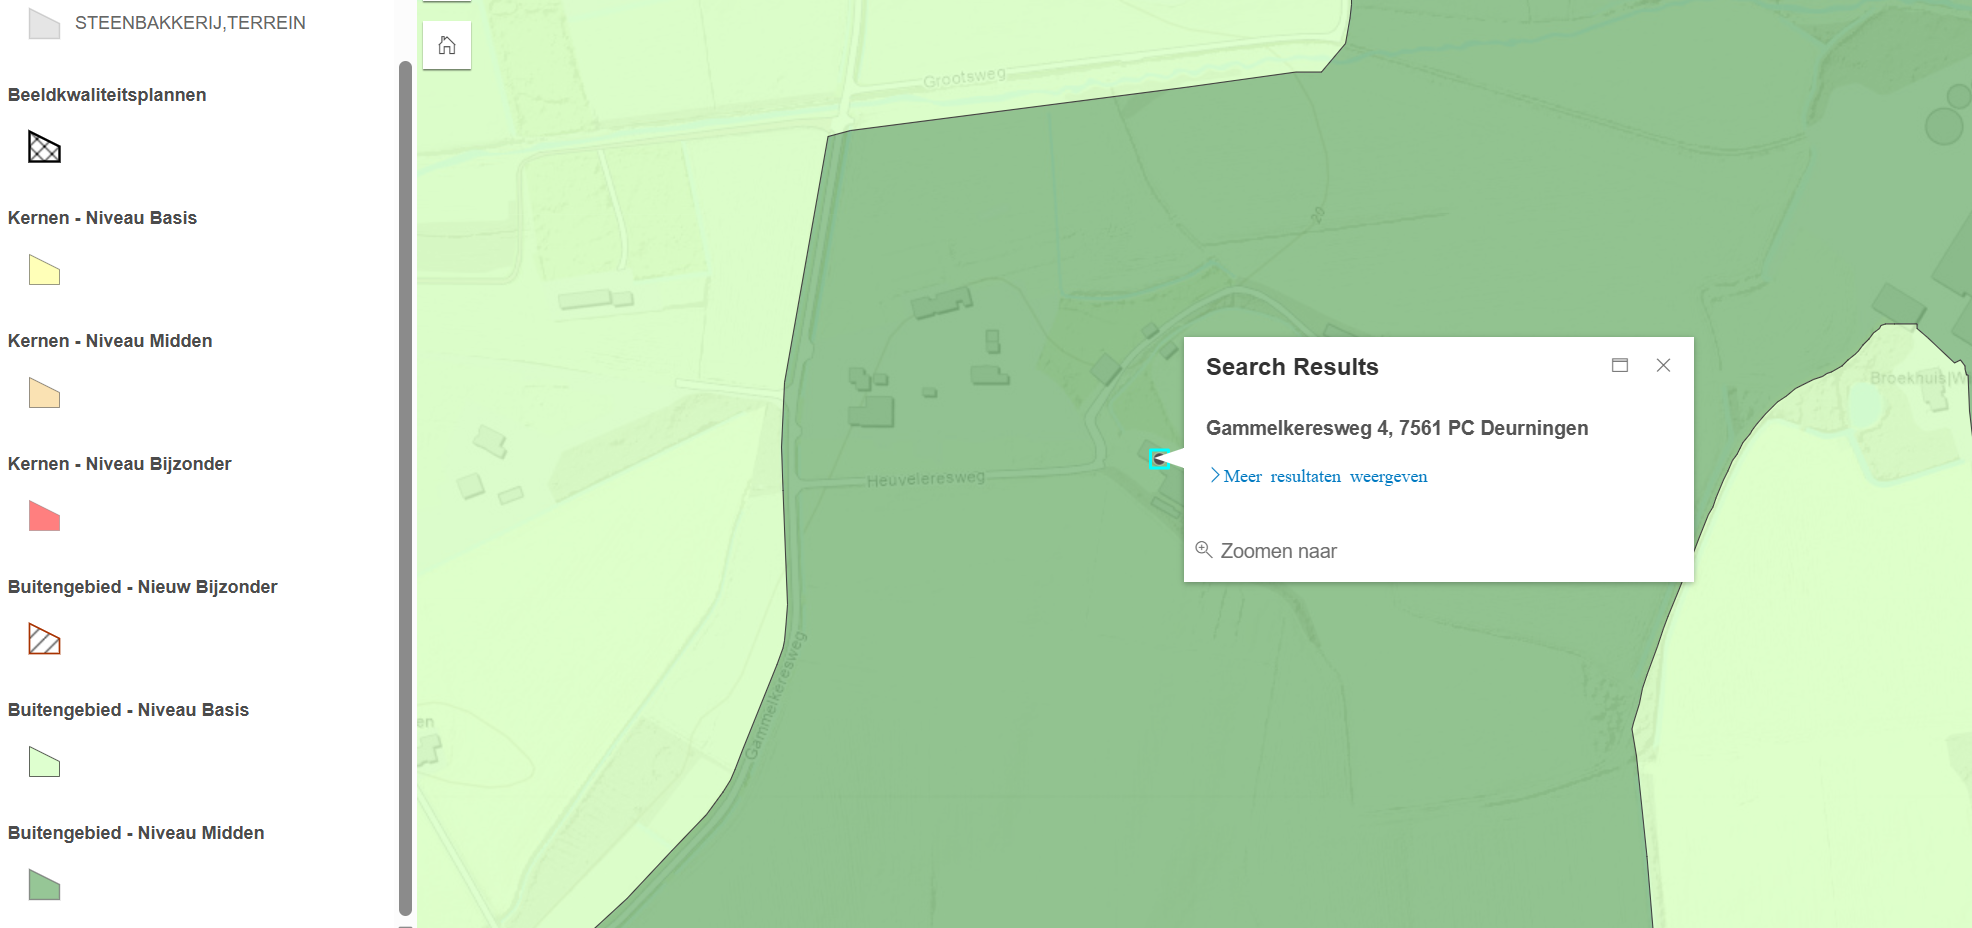Viewport: 1972px width, 928px height.
Task: Click the Buitengebied - Nieuw Bijzonder hatched swatch
Action: pyautogui.click(x=45, y=639)
